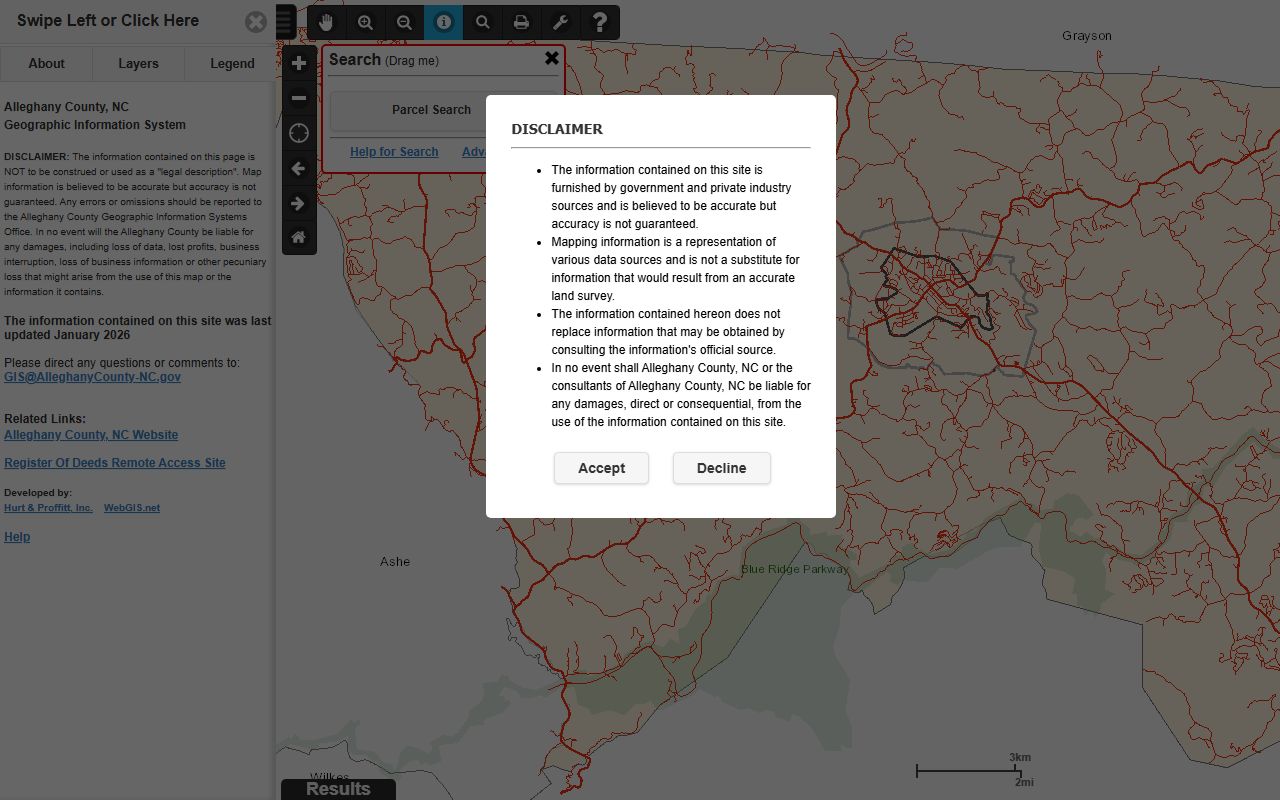The image size is (1280, 800).
Task: Open the Hurt & Proffitt, Inc. link
Action: pos(48,508)
